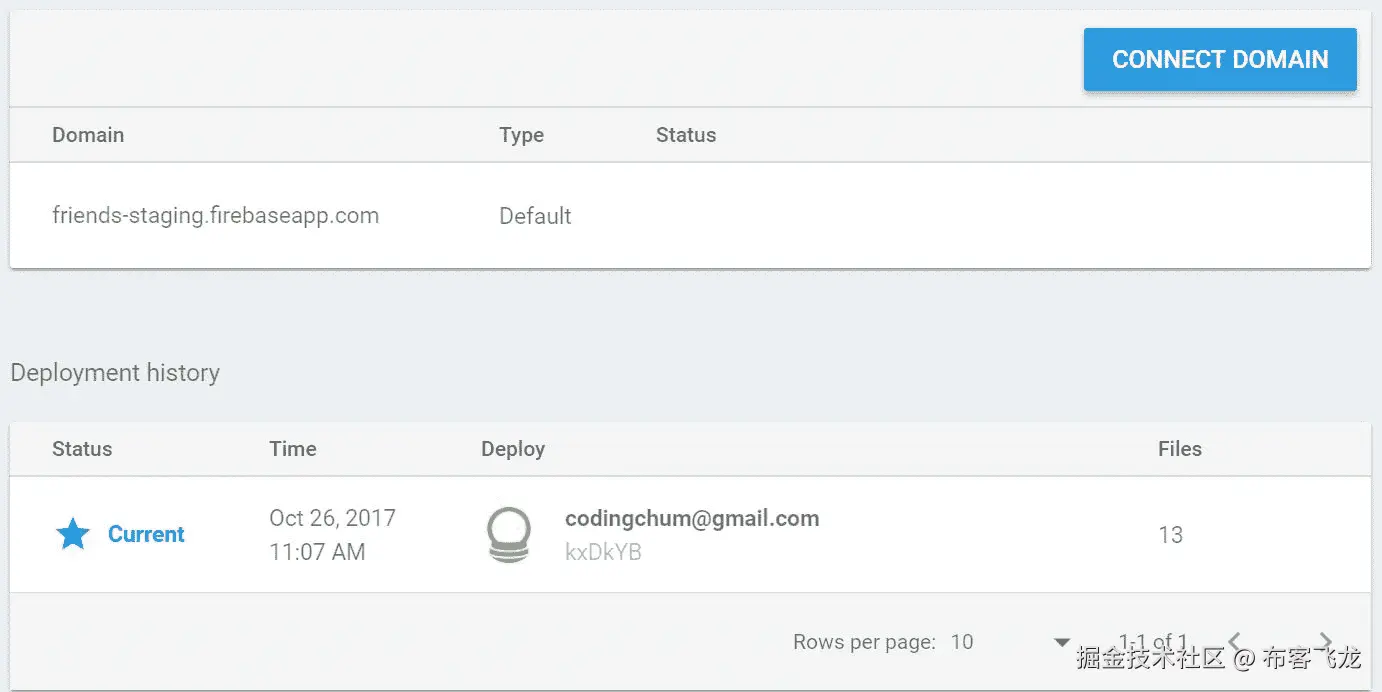The width and height of the screenshot is (1382, 692).
Task: Go to next page of deployments
Action: click(x=1326, y=642)
